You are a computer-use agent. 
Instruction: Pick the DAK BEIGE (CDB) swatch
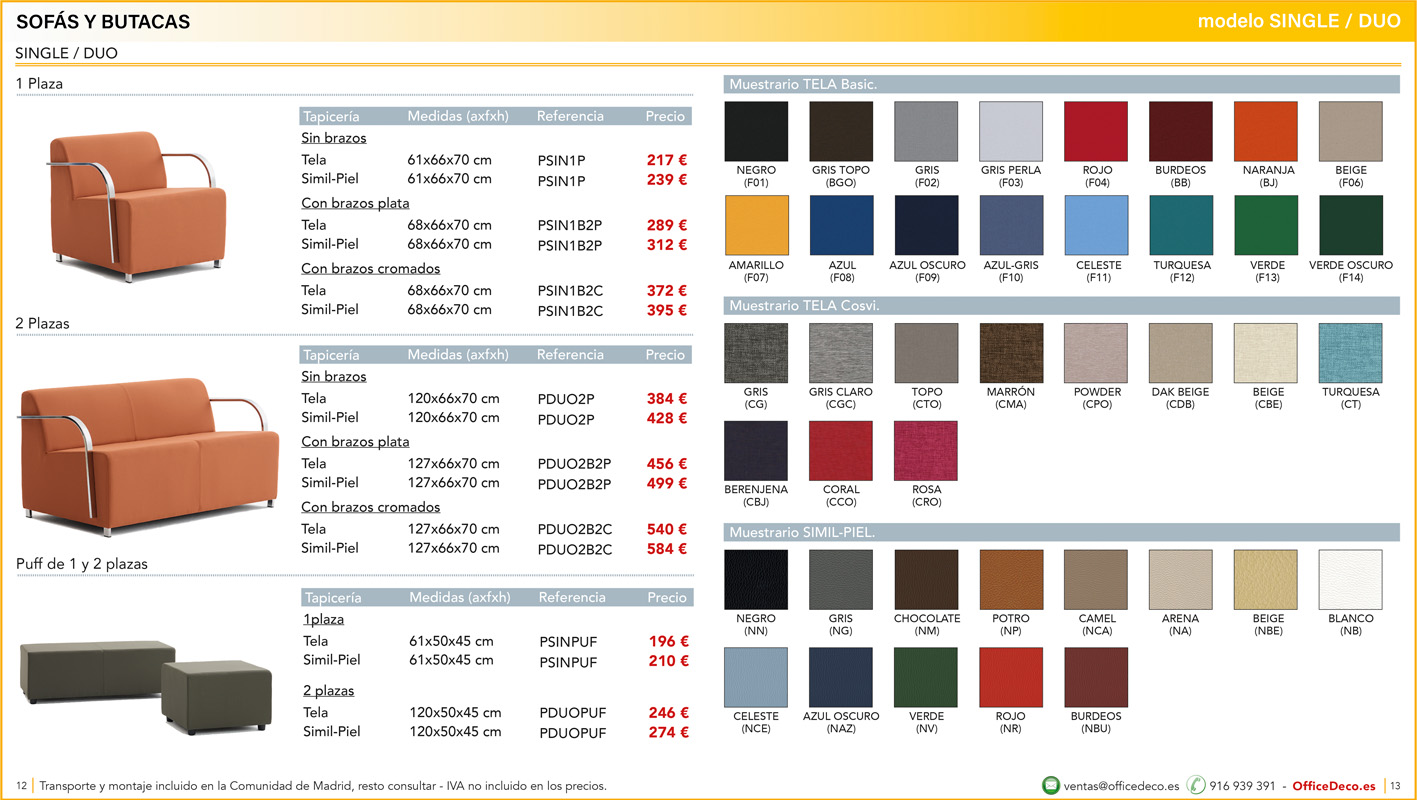coord(1181,353)
